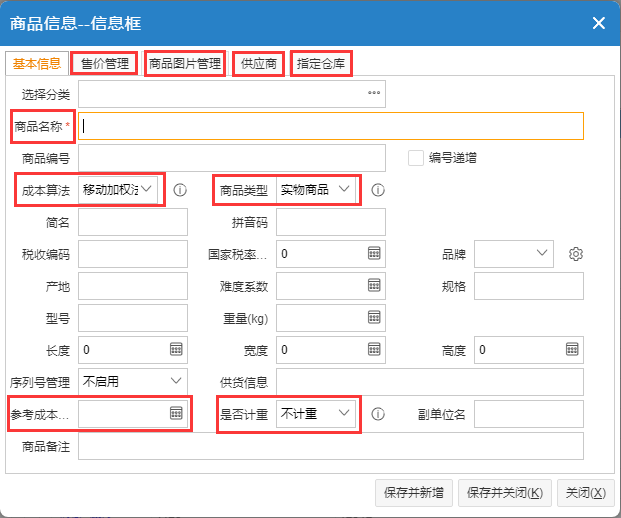Click the 商品备注 input field

click(x=331, y=446)
